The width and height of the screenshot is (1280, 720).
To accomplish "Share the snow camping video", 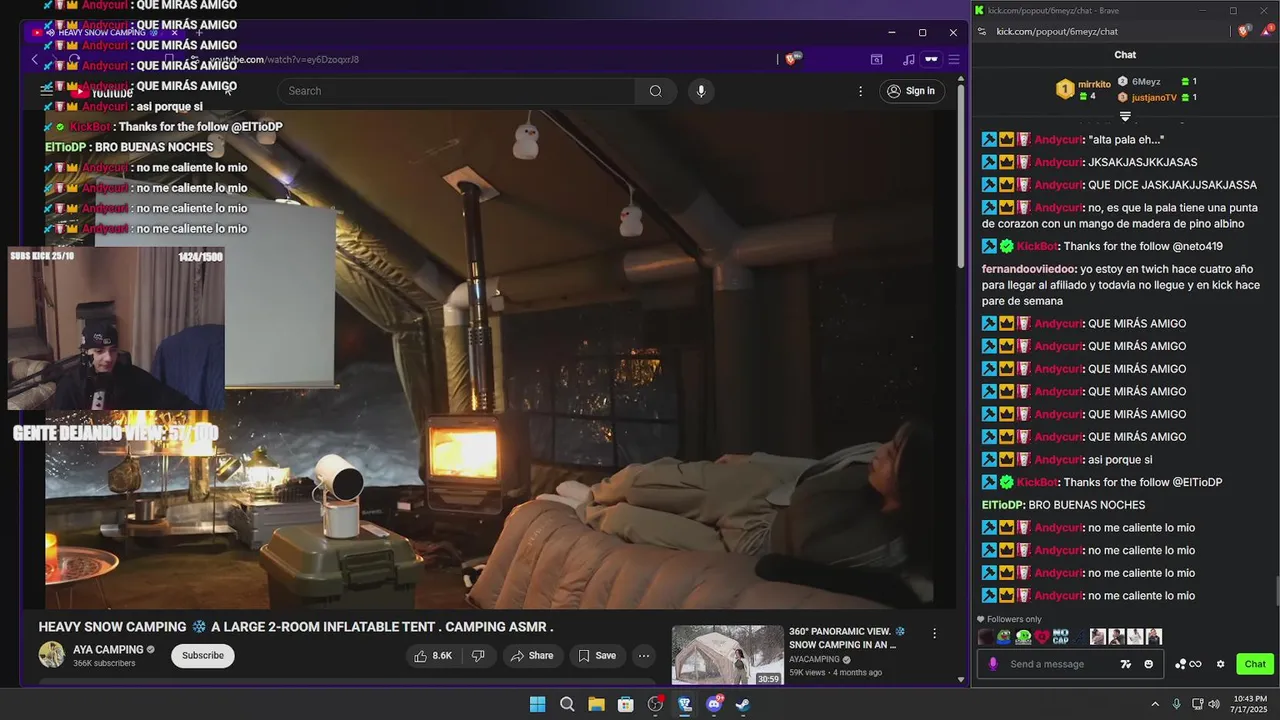I will 532,656.
